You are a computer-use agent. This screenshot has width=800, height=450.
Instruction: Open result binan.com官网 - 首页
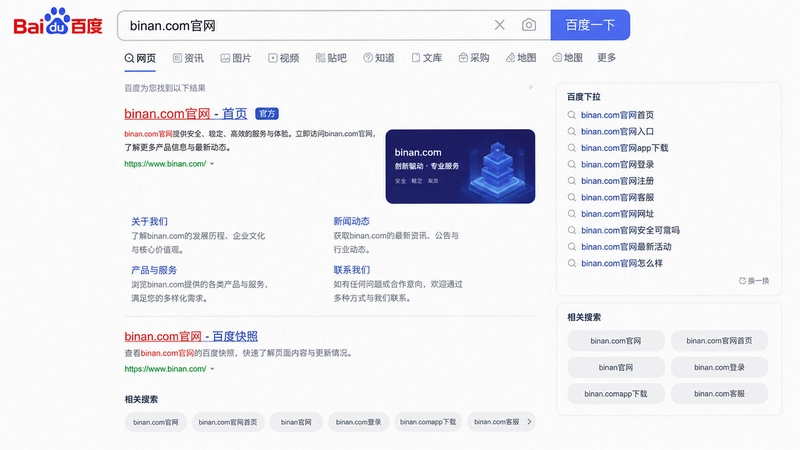pos(186,114)
